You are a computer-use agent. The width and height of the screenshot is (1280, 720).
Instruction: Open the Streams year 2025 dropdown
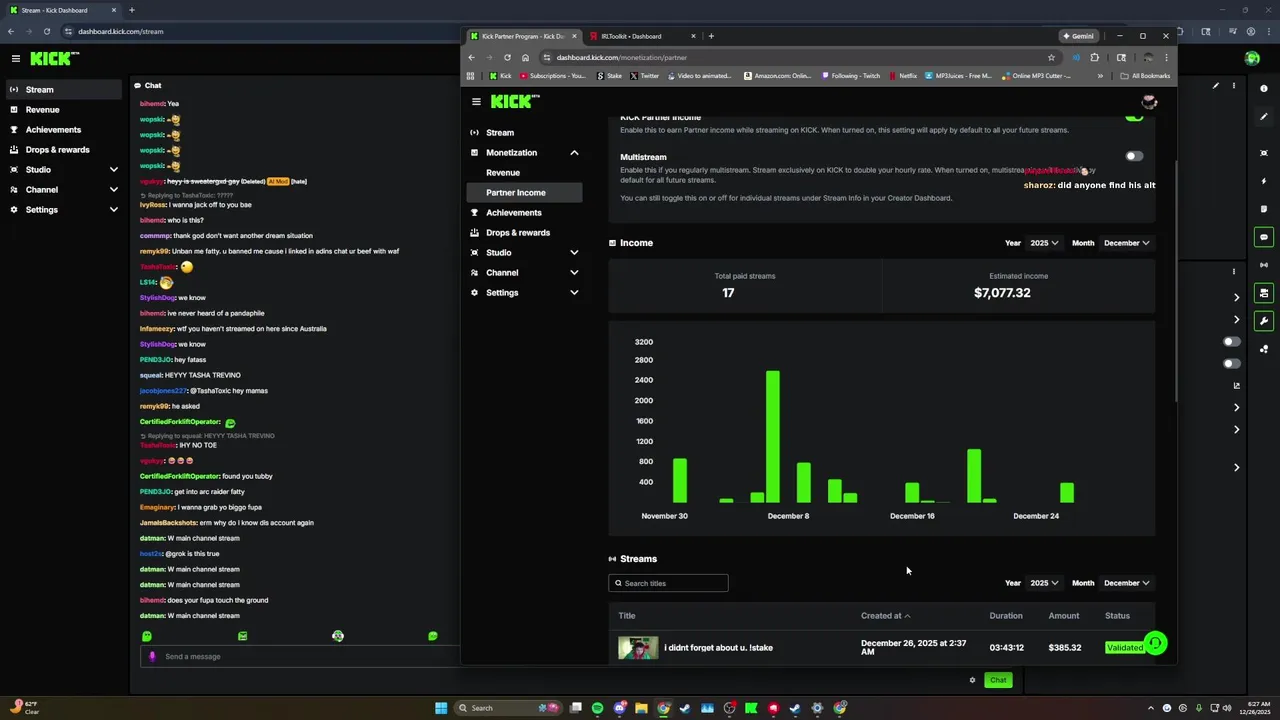pyautogui.click(x=1044, y=583)
